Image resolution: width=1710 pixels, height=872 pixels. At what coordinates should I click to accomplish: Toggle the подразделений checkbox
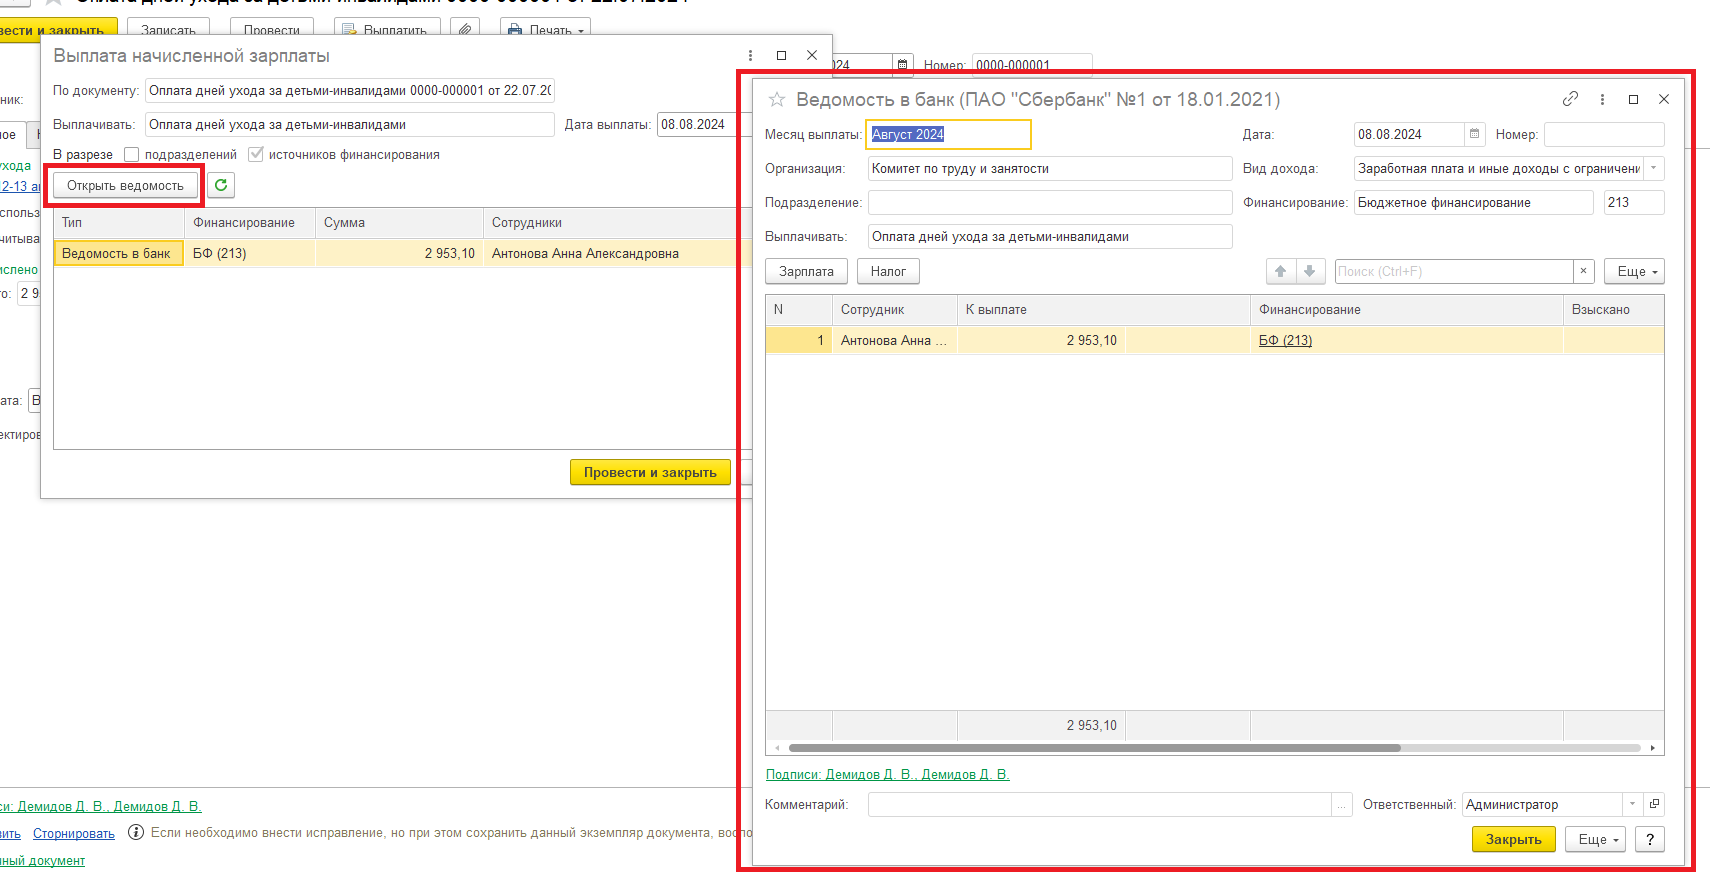(131, 154)
